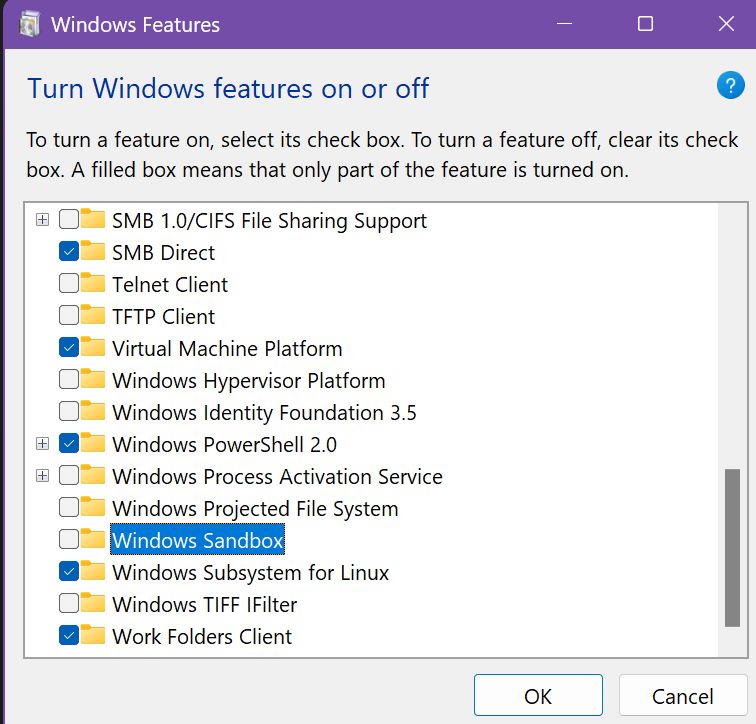The image size is (756, 724).
Task: Disable the Windows Subsystem for Linux checkbox
Action: [x=69, y=572]
